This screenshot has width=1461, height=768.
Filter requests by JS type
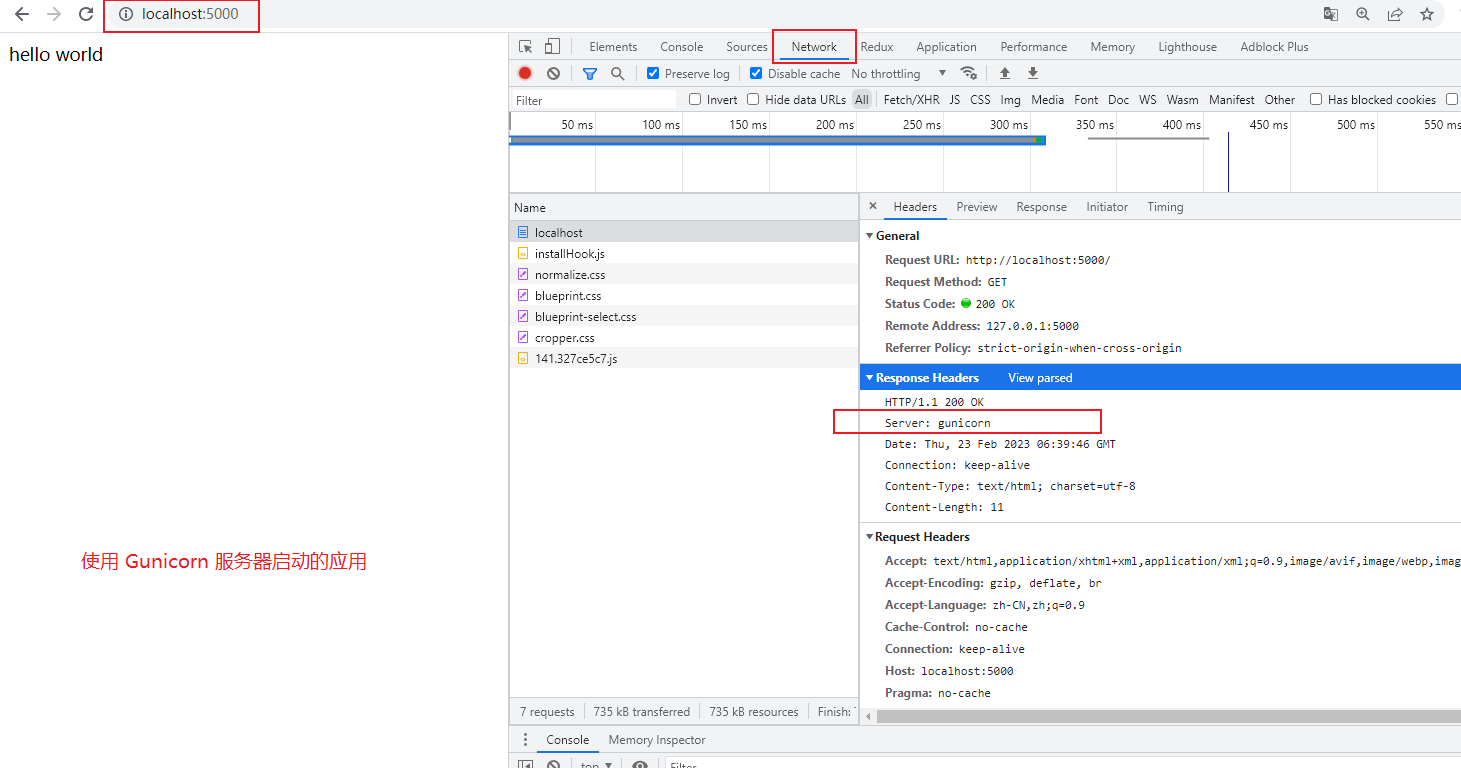[x=954, y=99]
